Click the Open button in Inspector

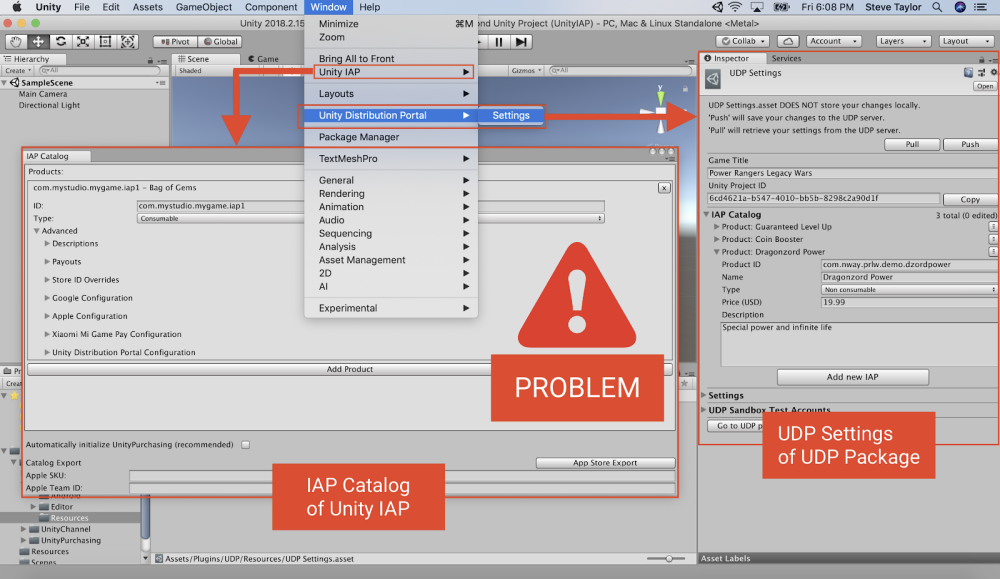(x=985, y=86)
